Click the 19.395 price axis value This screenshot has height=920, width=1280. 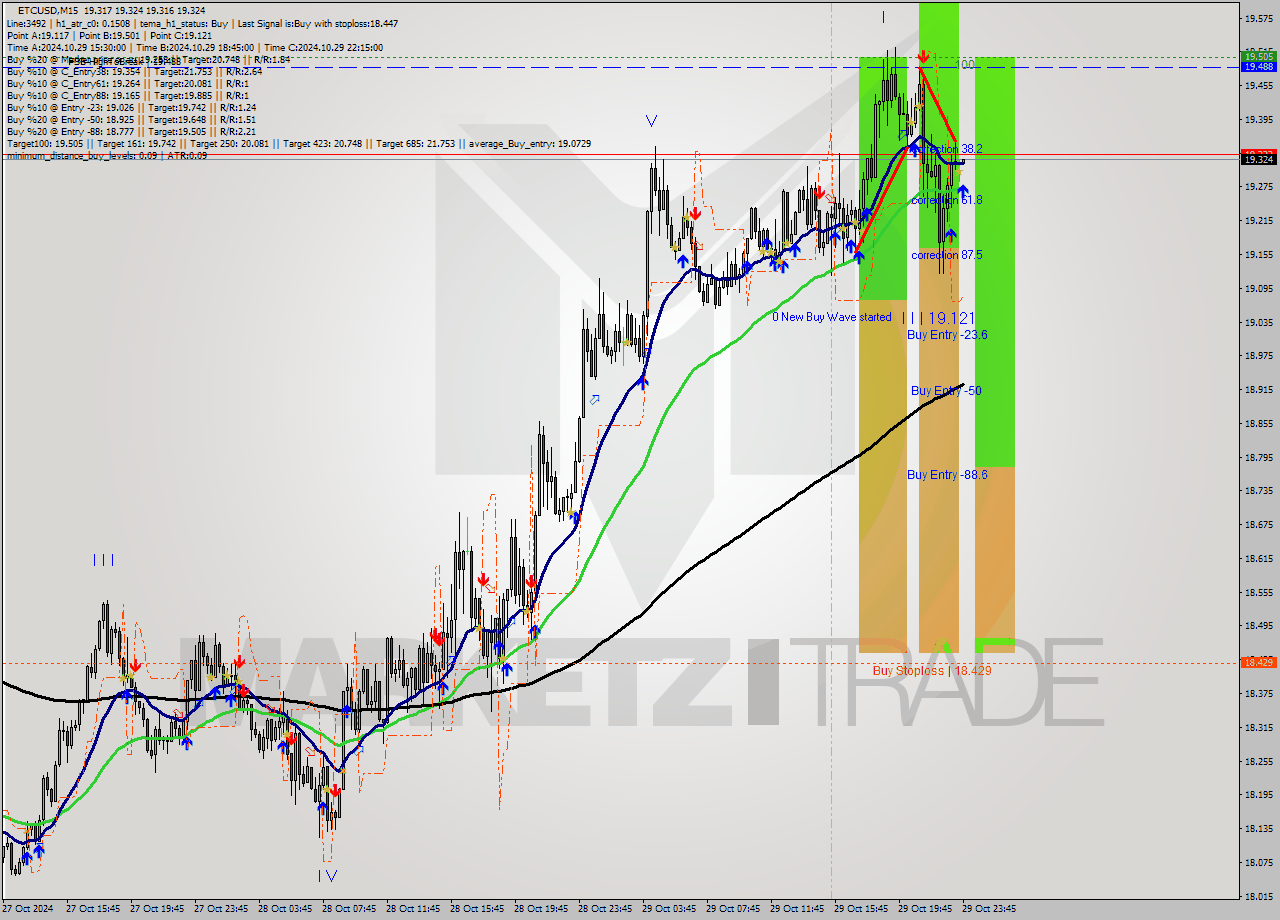pos(1259,119)
